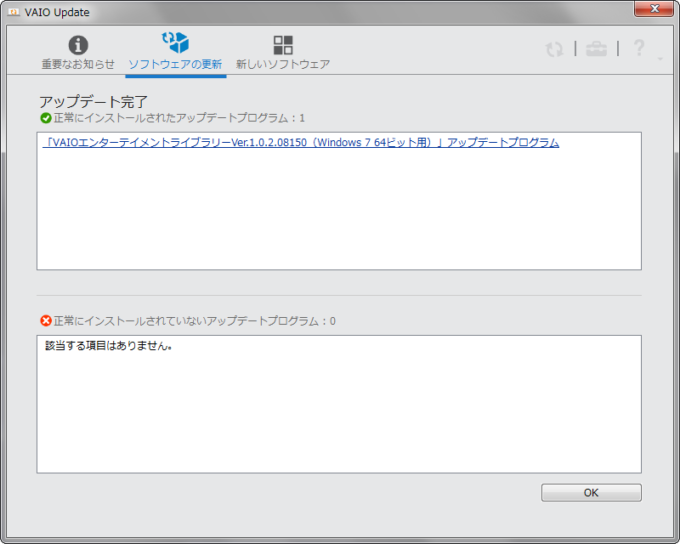
Task: Click the question mark help icon
Action: pos(639,48)
